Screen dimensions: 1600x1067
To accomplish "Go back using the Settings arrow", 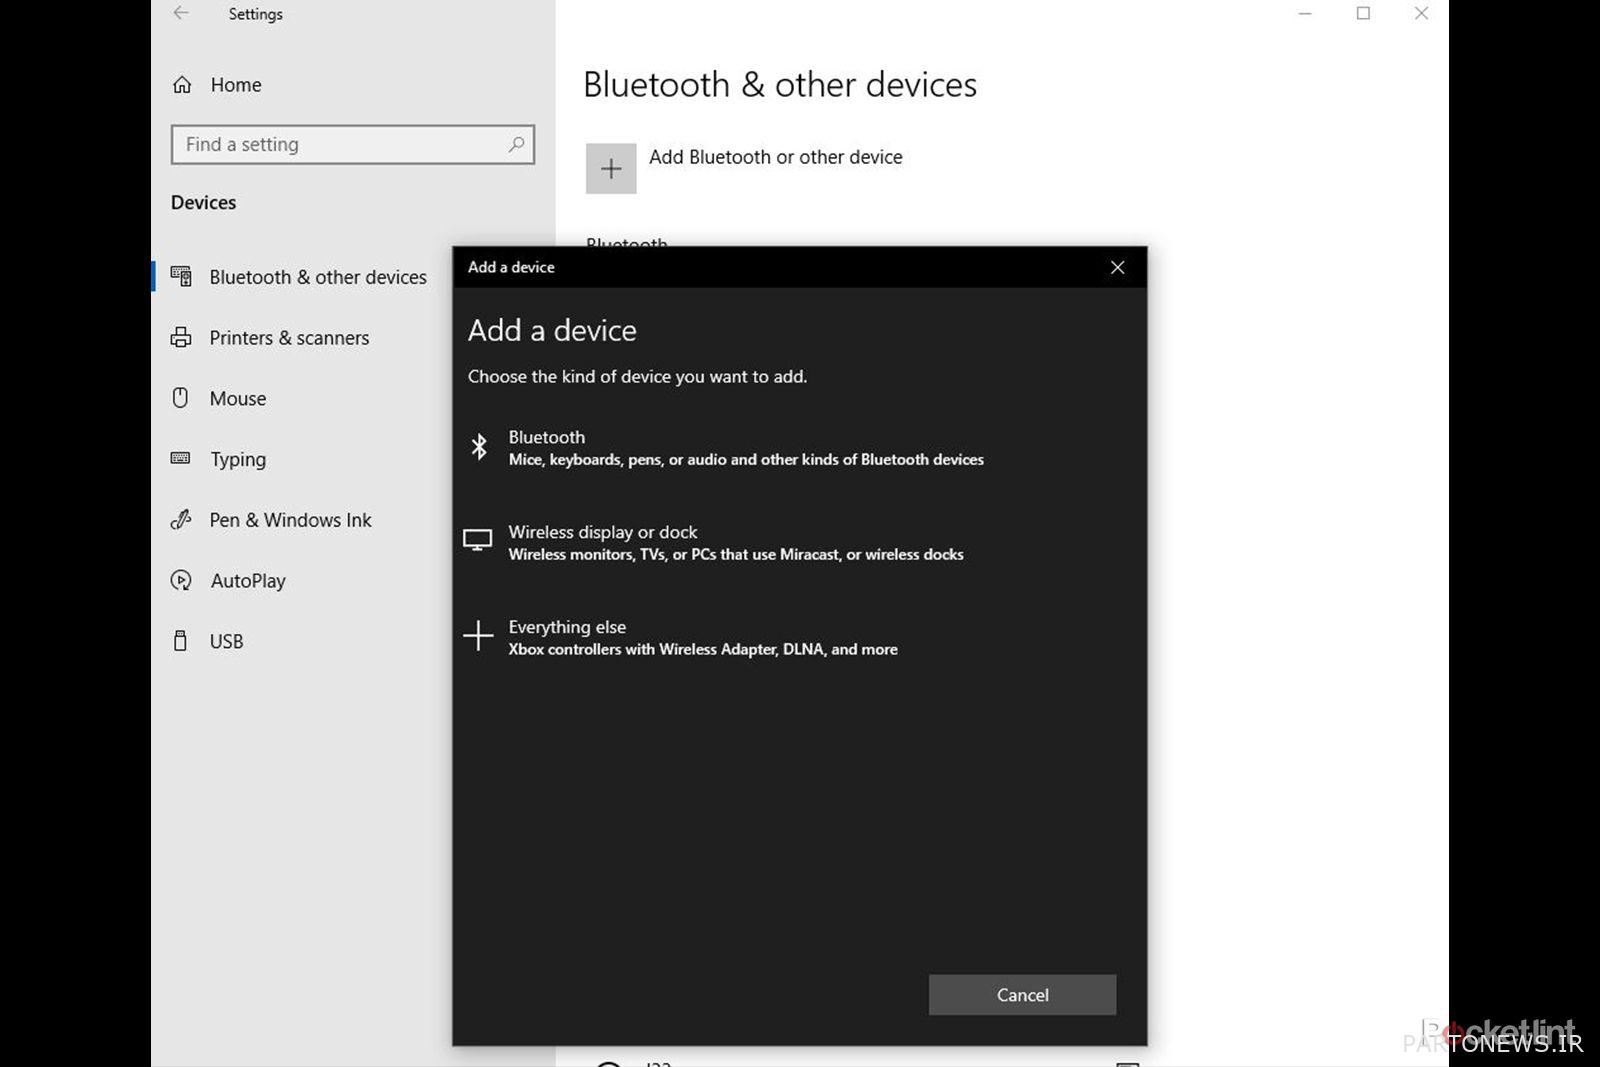I will tap(181, 14).
